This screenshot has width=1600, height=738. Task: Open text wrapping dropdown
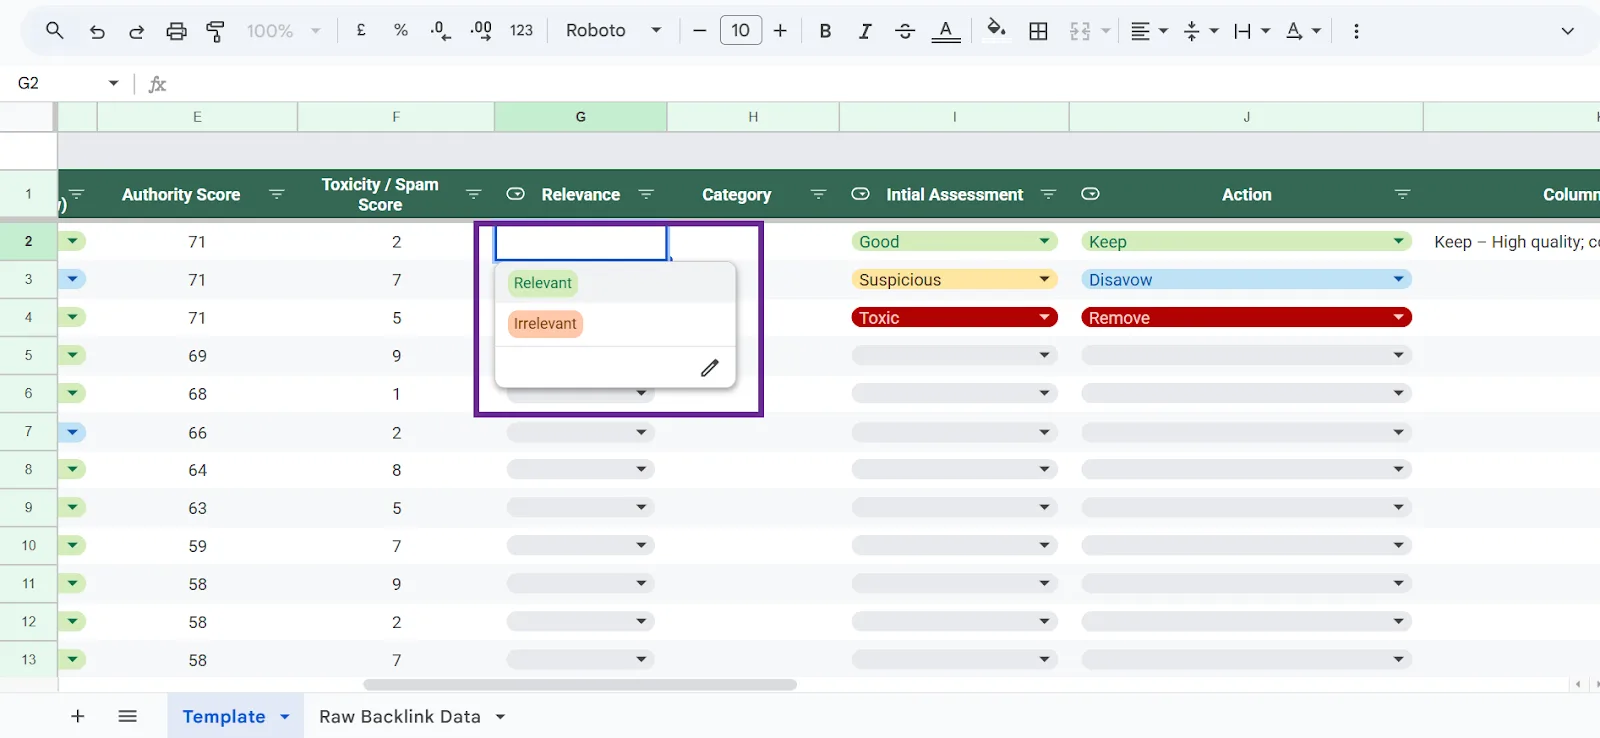1251,31
